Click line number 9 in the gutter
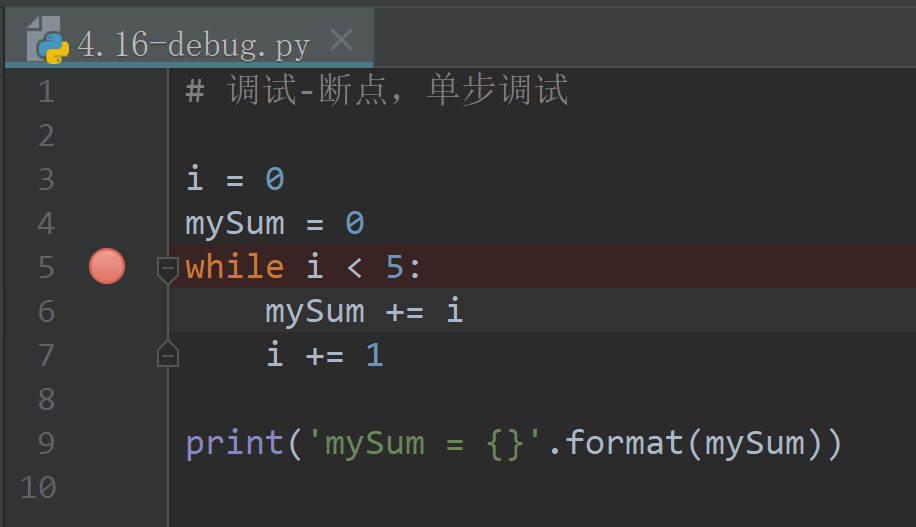This screenshot has height=527, width=916. 46,443
